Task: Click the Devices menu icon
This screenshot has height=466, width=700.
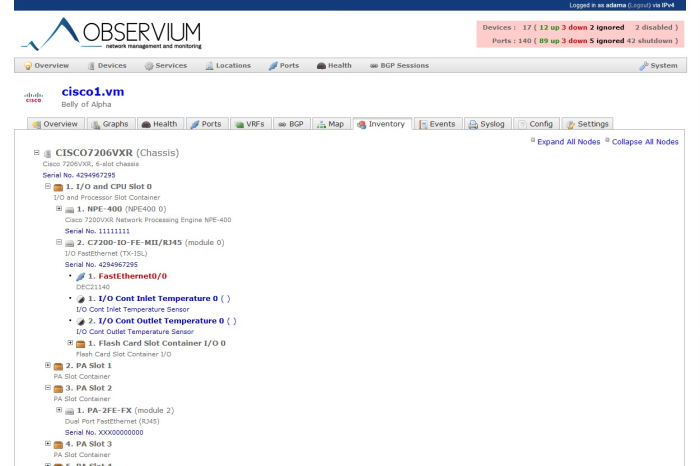Action: pos(91,66)
